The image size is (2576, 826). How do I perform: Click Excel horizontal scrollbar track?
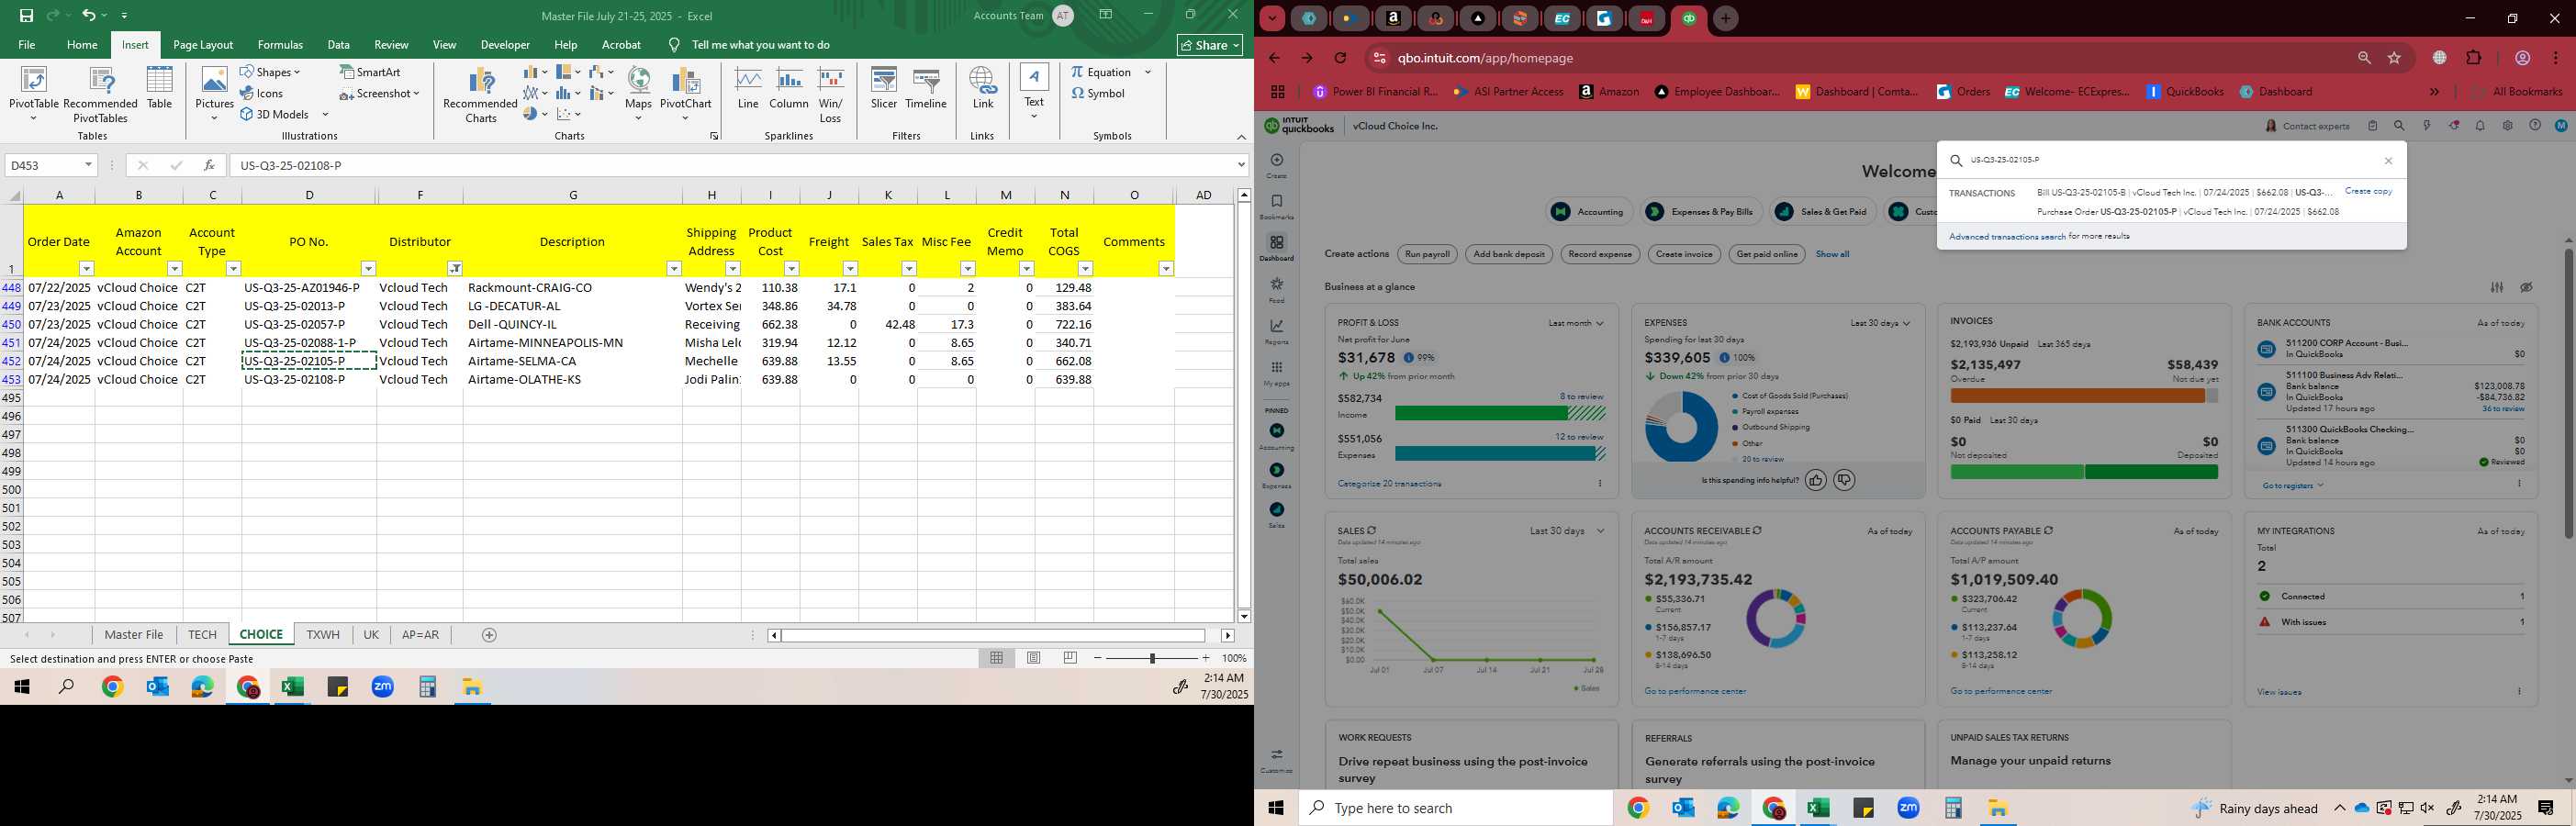point(993,635)
